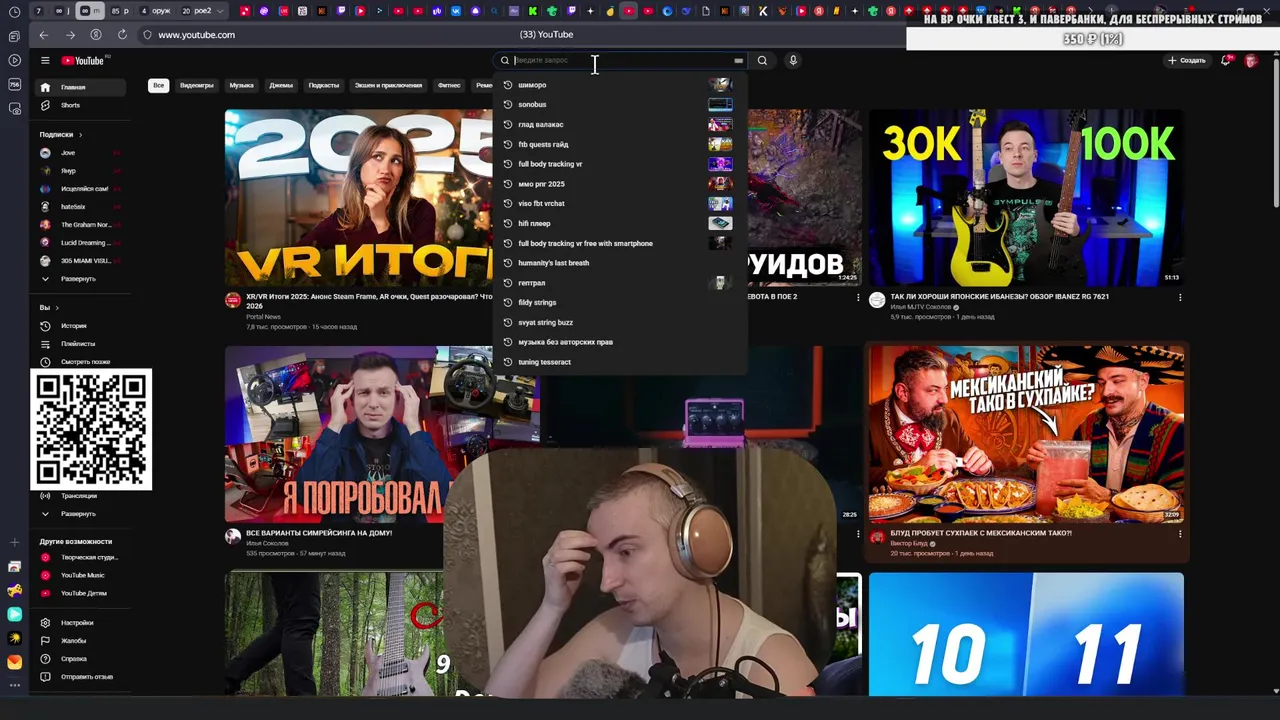Select the Музыка filter chip

(x=242, y=86)
